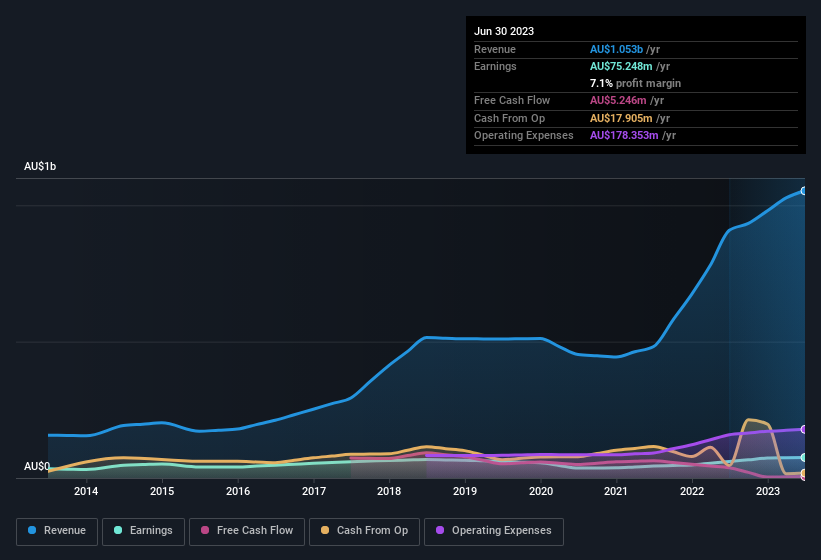Click the 2020 x-axis label
The width and height of the screenshot is (821, 560).
tap(541, 491)
